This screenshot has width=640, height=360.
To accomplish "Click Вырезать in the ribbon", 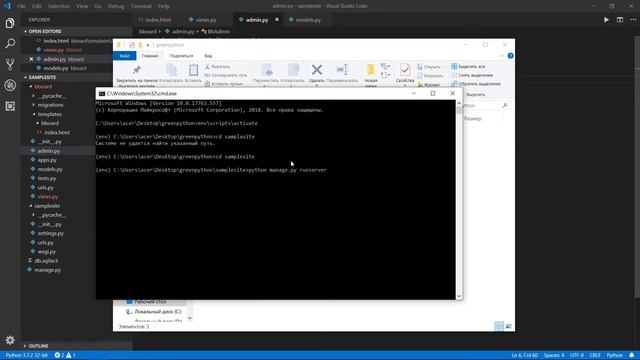I will 218,66.
